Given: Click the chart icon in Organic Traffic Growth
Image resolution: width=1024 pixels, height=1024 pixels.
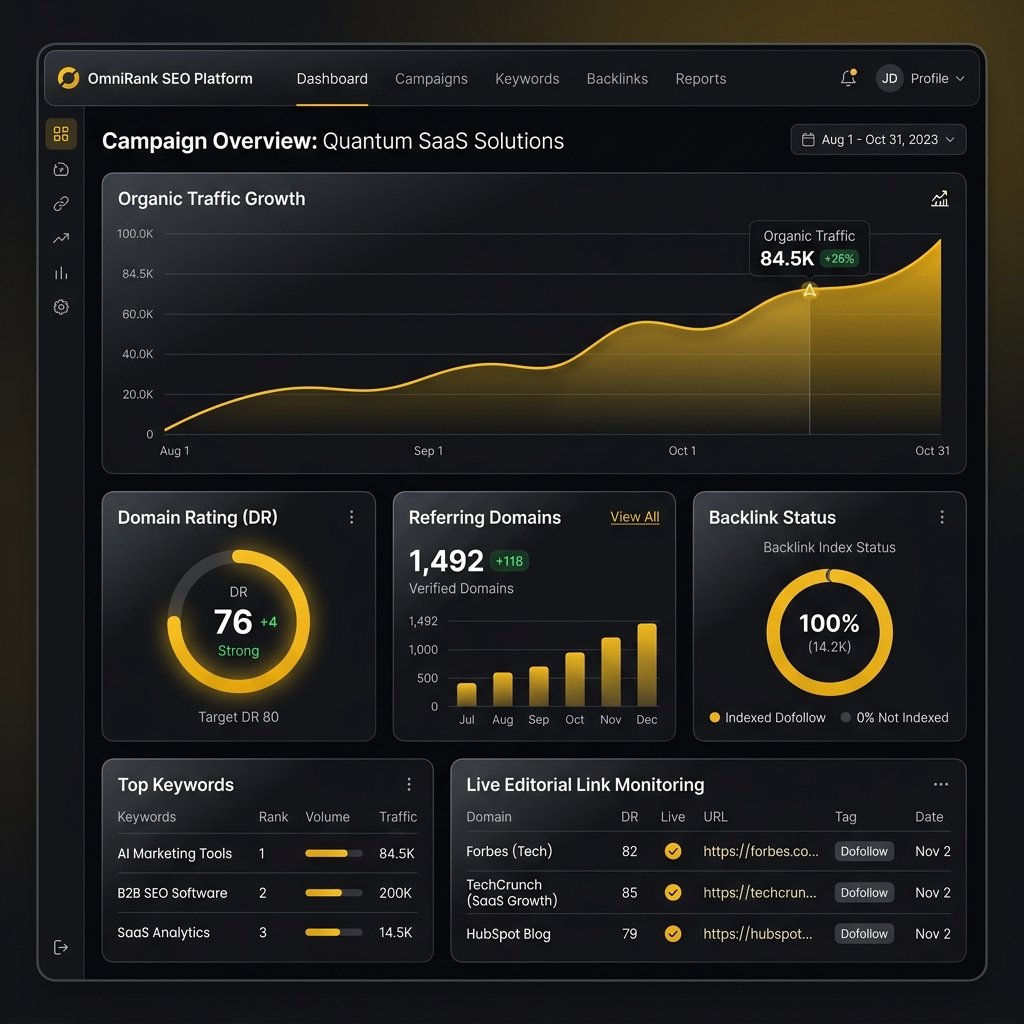Looking at the screenshot, I should pos(939,199).
